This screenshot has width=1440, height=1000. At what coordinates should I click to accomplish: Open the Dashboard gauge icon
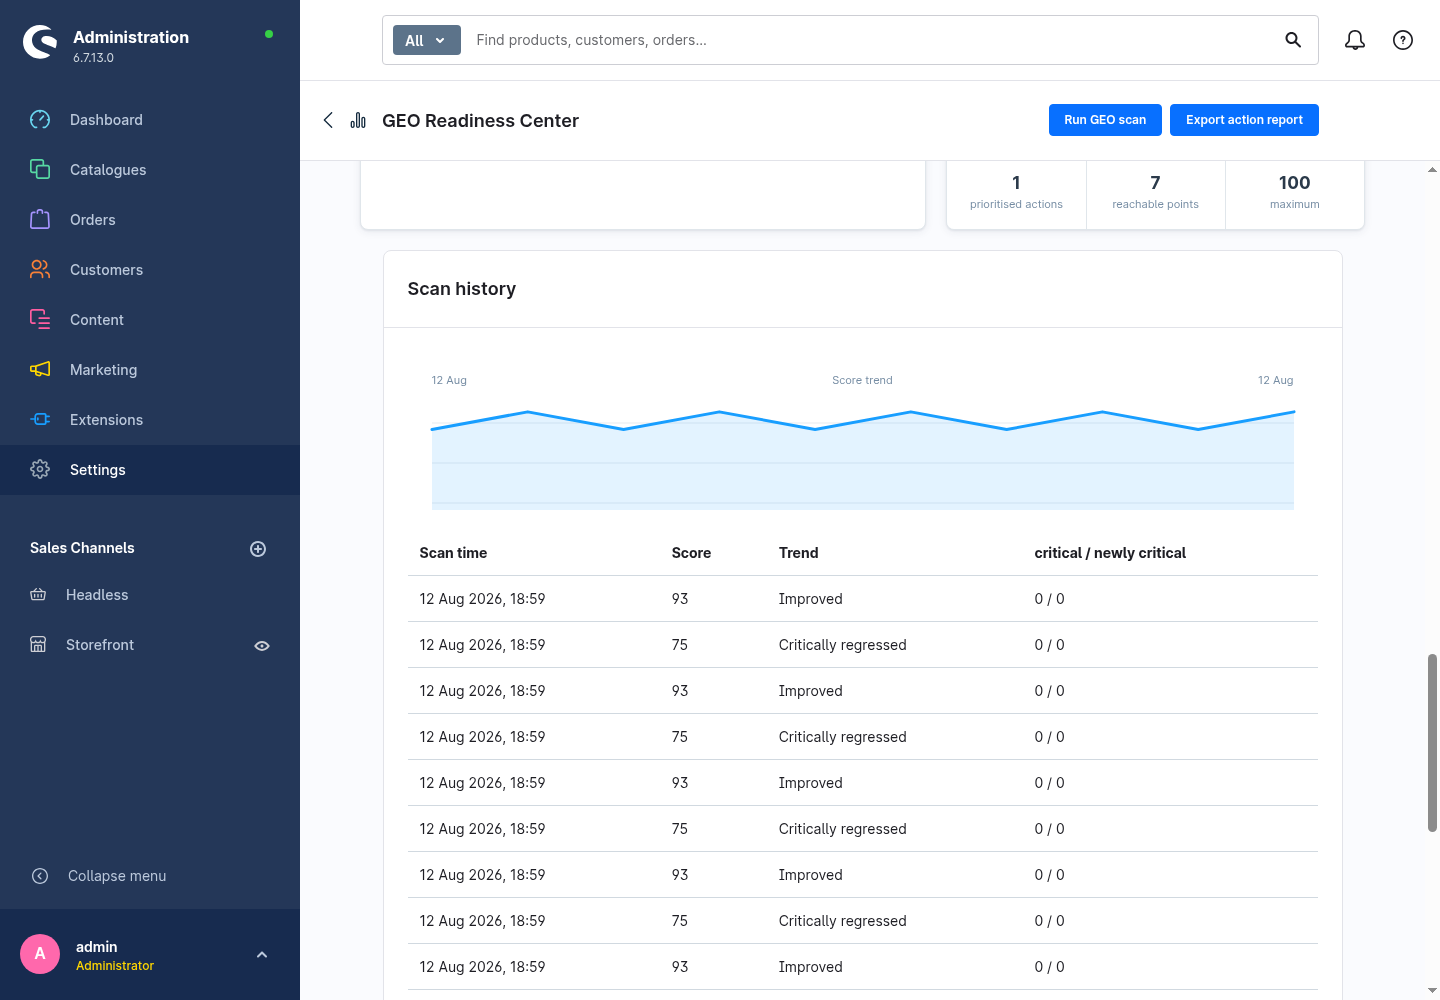click(x=40, y=120)
